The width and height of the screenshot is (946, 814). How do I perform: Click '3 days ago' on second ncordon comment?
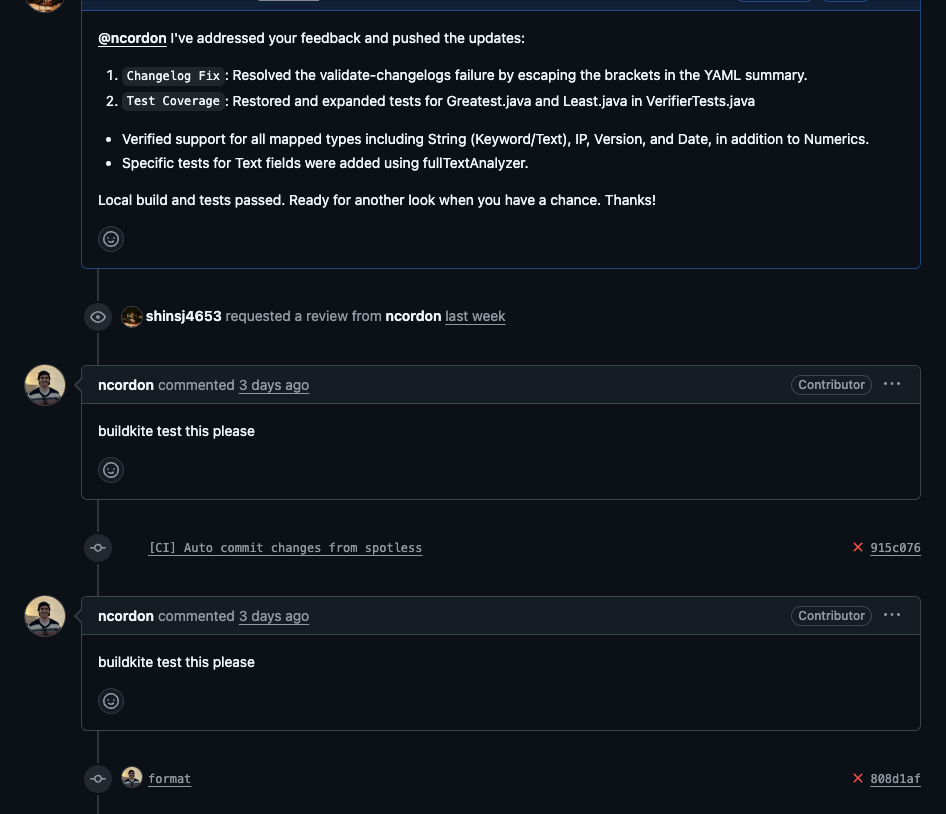point(273,616)
